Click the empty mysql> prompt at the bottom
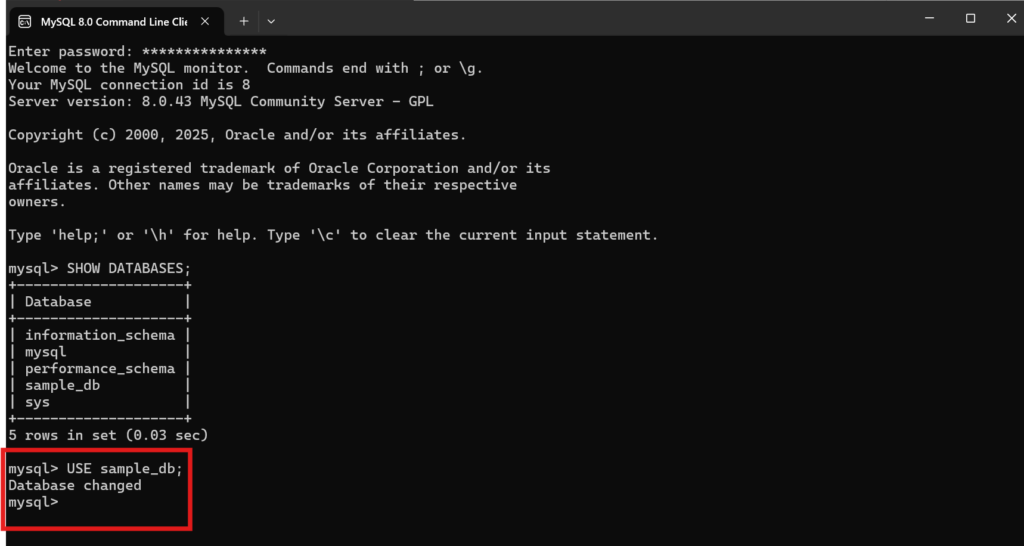This screenshot has width=1024, height=546. click(34, 502)
